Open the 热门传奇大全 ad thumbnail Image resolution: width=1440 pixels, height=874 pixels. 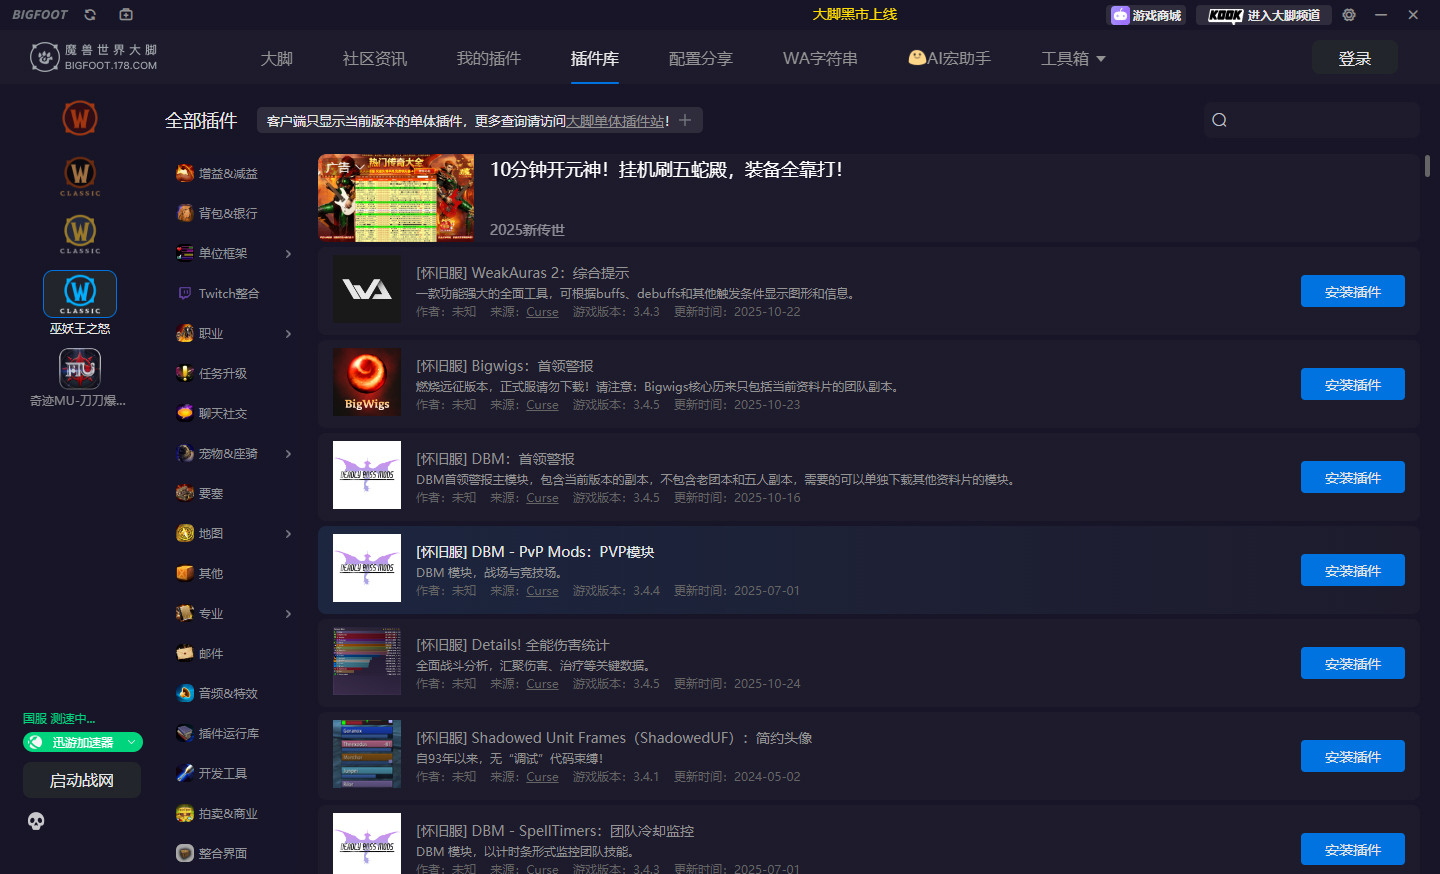pos(396,198)
